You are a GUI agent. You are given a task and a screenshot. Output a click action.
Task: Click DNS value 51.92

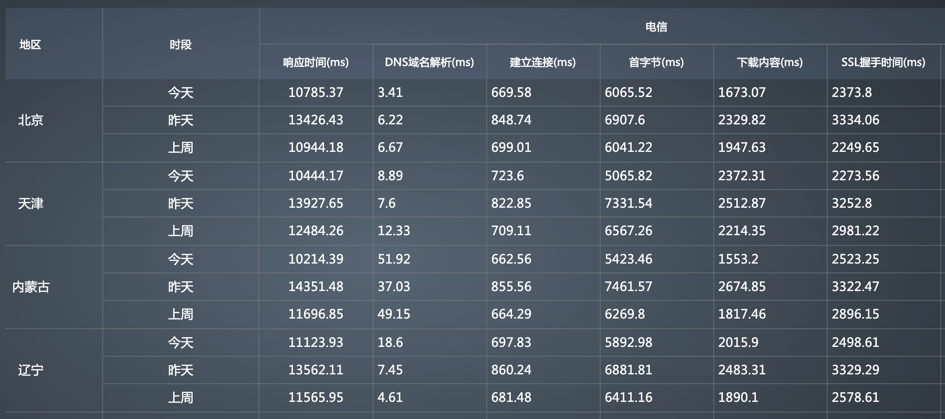click(394, 259)
